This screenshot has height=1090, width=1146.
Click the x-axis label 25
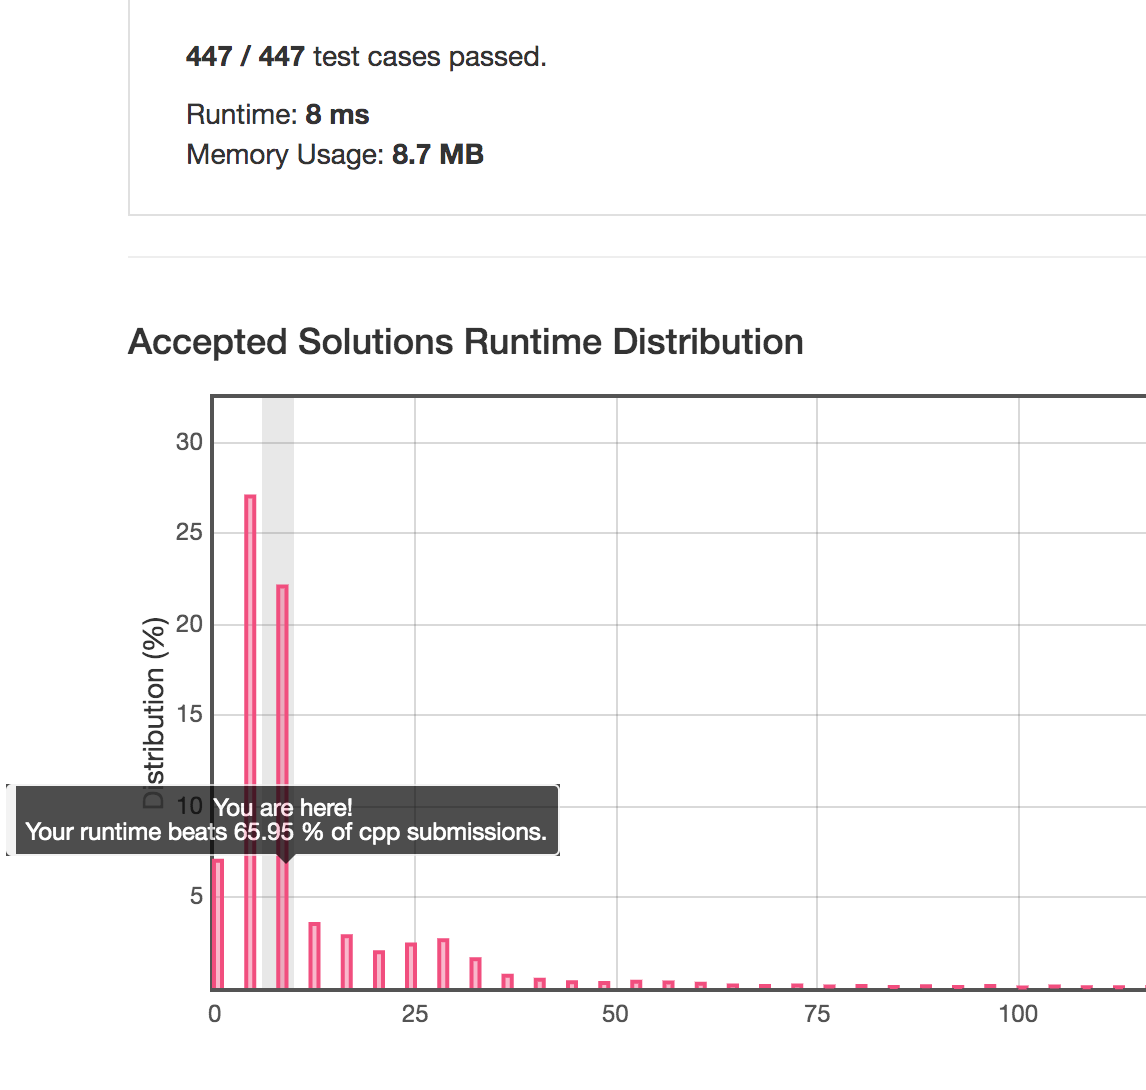(415, 1014)
